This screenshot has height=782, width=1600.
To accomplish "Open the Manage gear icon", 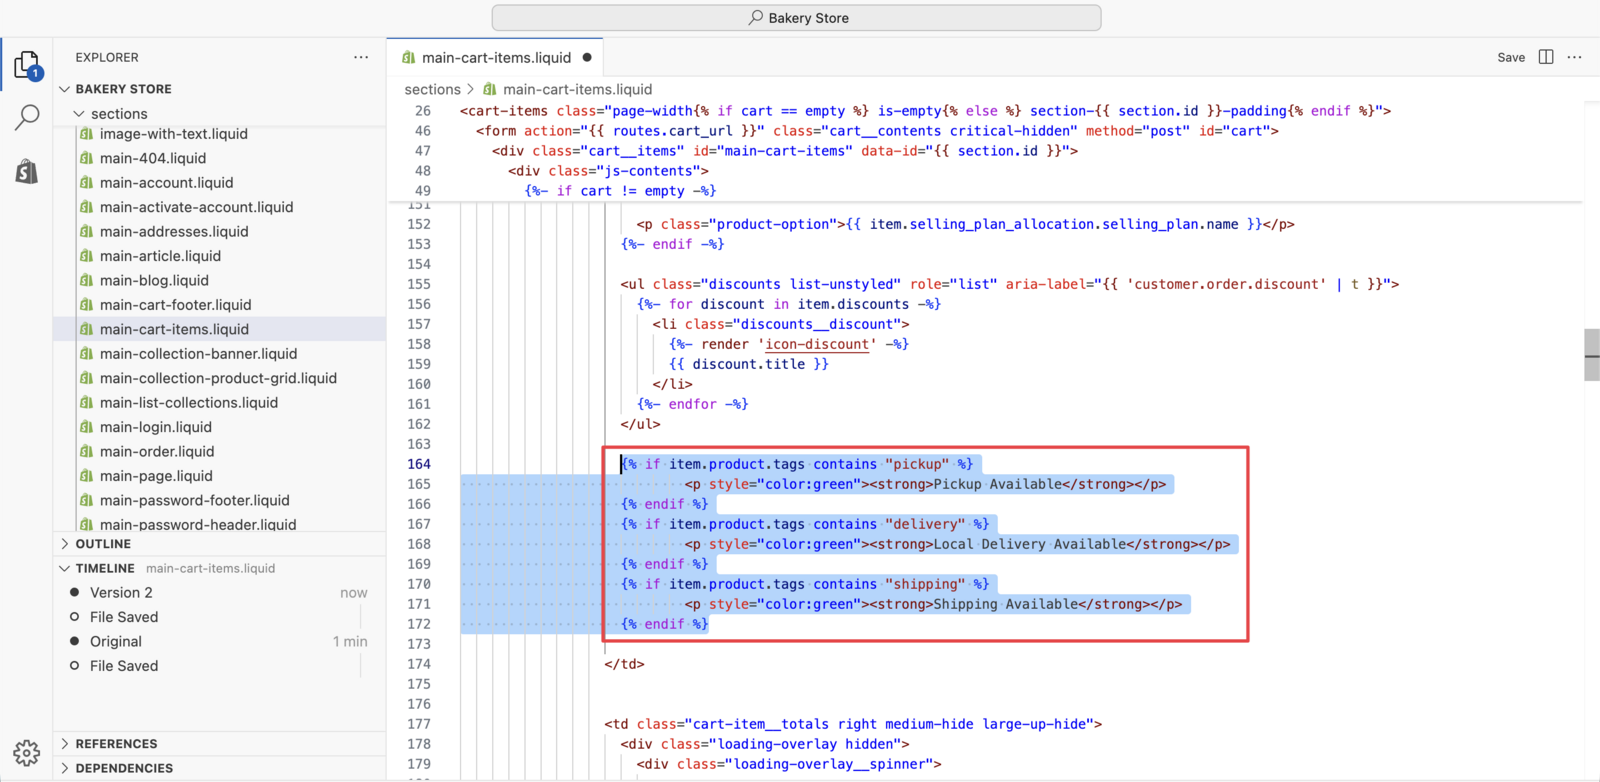I will pos(27,752).
